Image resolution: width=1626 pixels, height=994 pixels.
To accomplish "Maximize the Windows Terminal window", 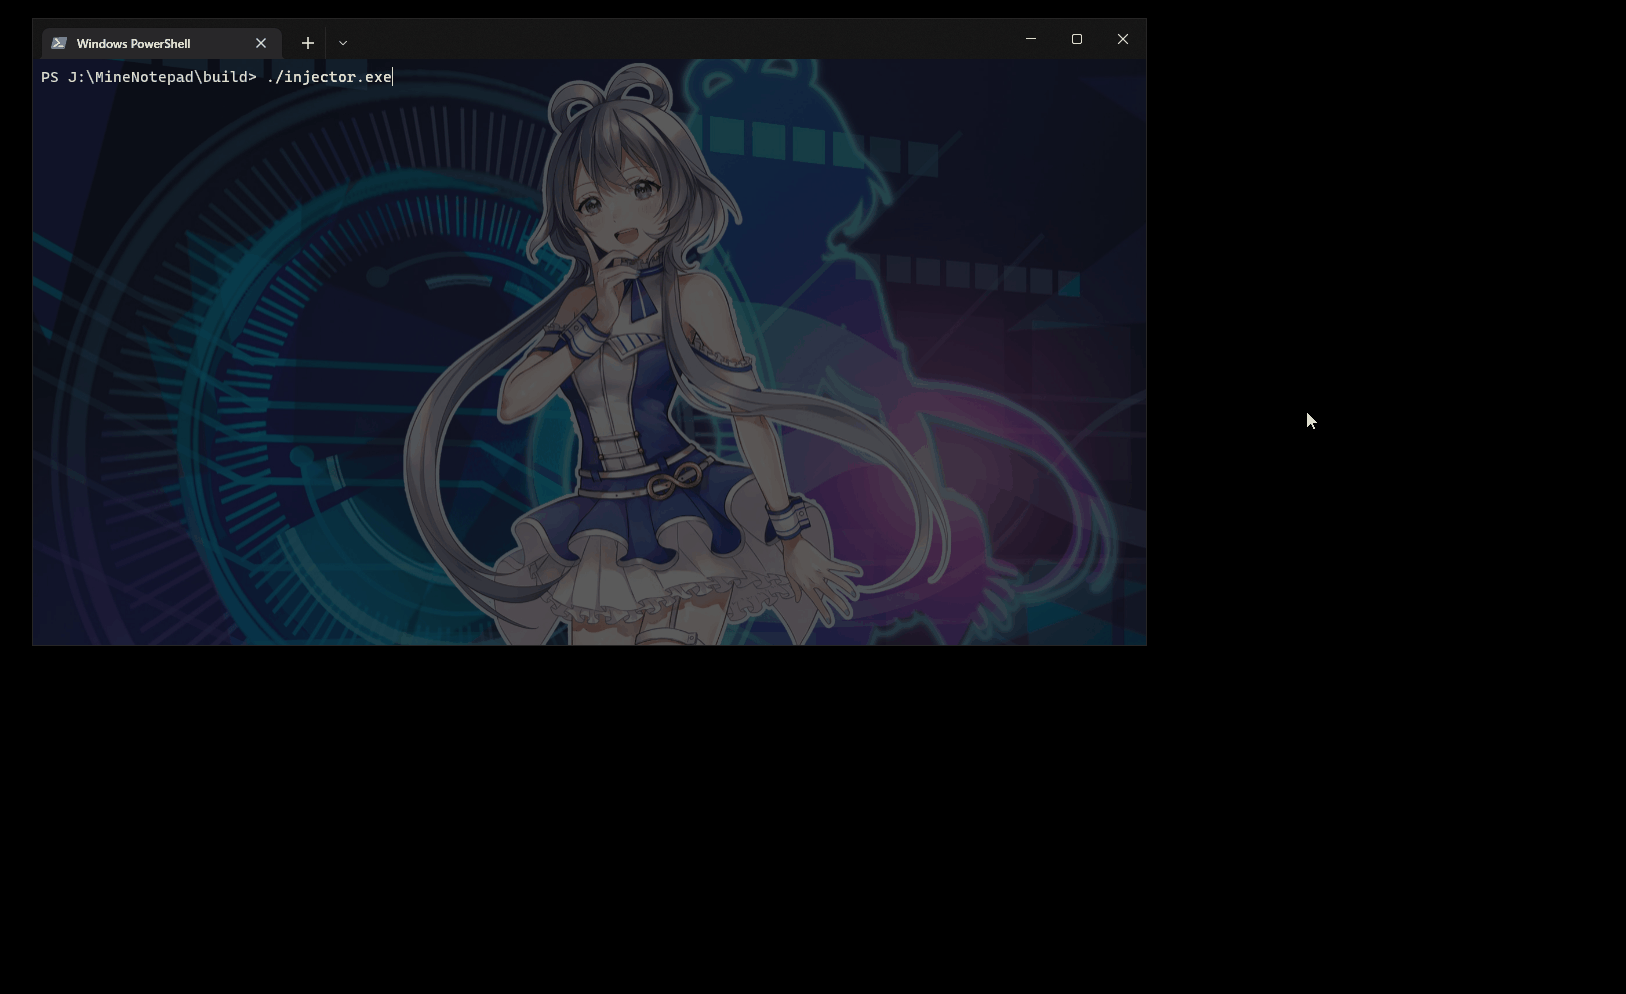I will pos(1077,39).
